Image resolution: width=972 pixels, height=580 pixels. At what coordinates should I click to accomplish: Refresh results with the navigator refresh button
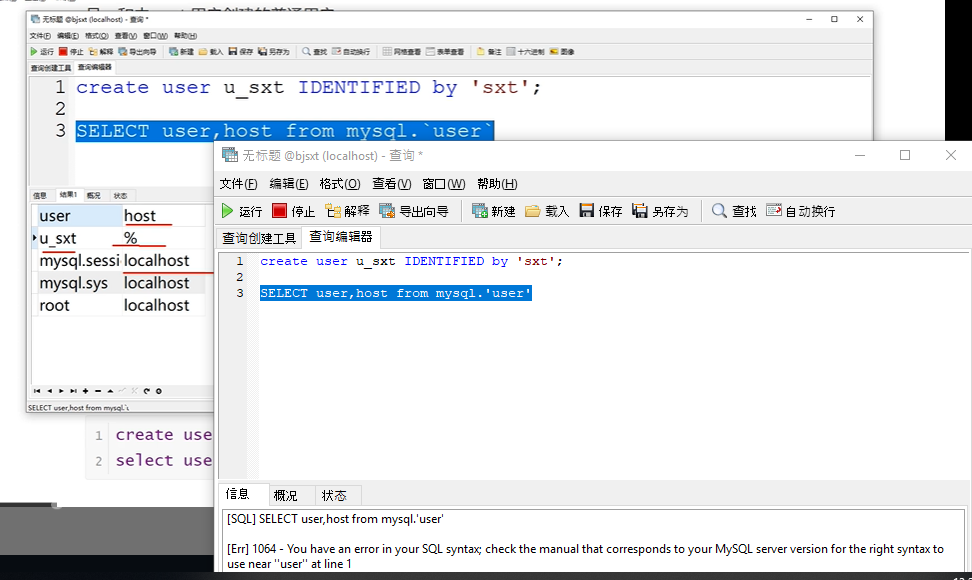point(146,391)
